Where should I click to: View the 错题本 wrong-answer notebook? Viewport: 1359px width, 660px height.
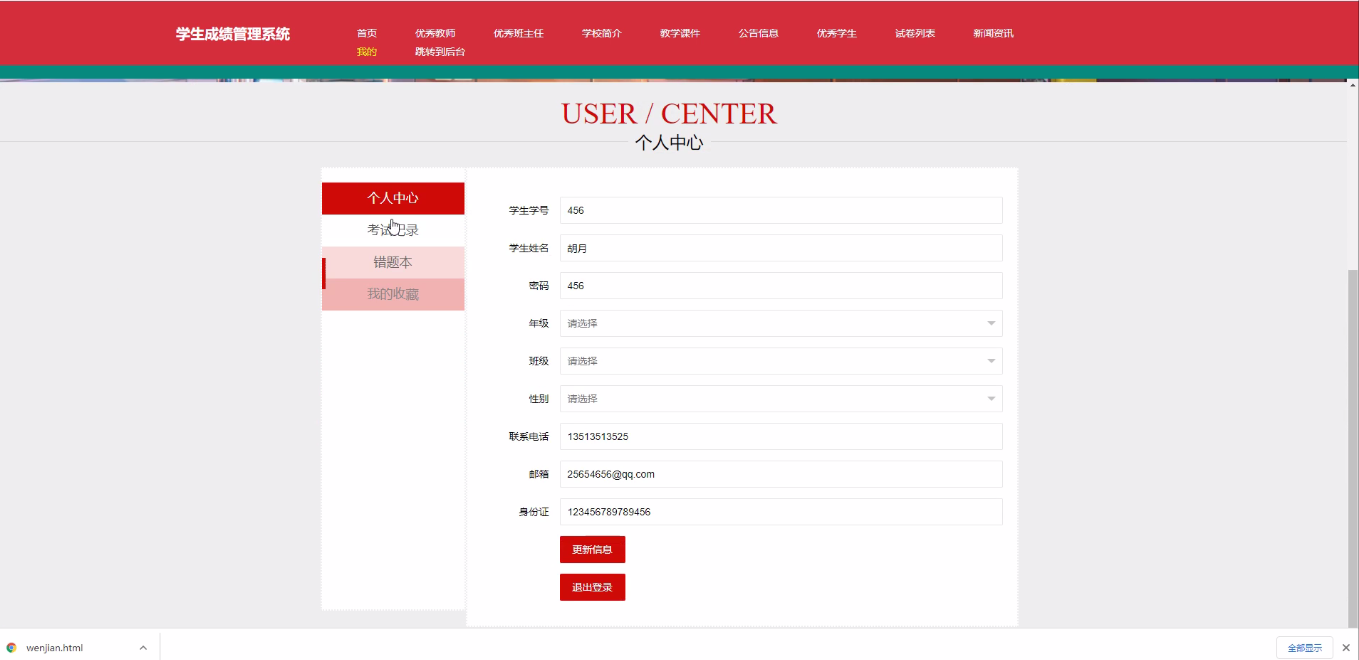[x=392, y=261]
